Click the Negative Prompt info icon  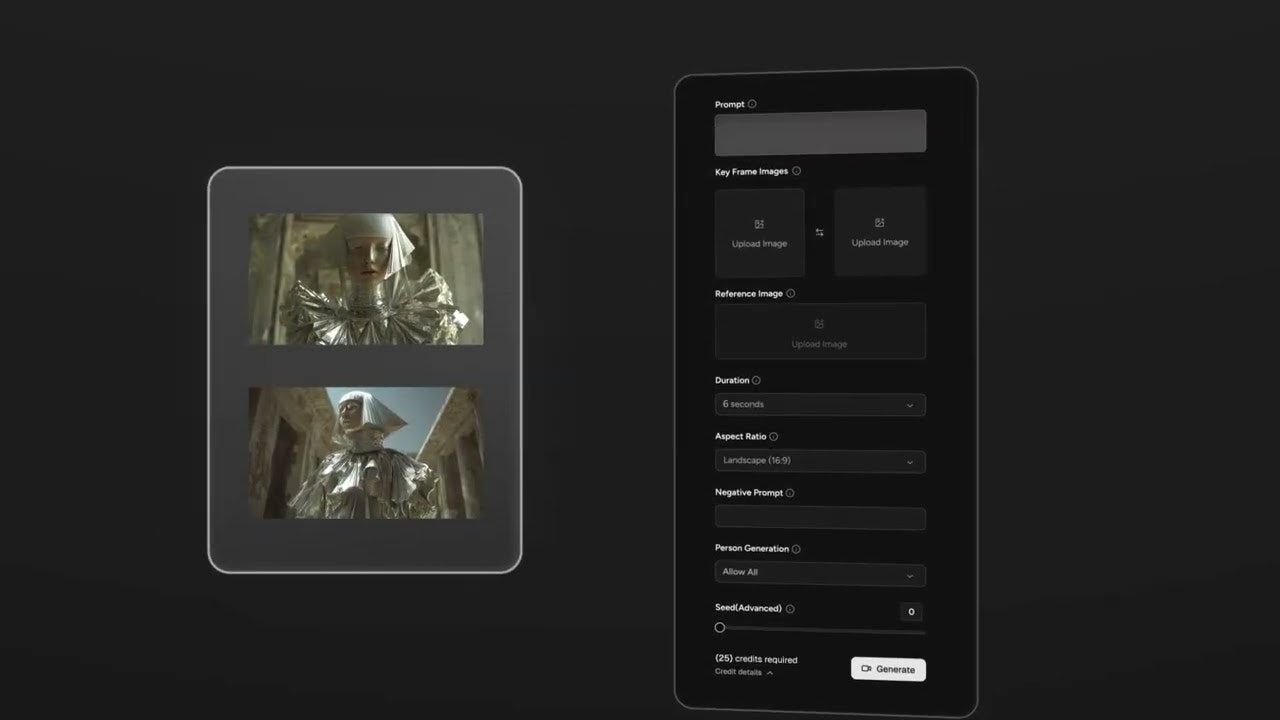tap(790, 493)
